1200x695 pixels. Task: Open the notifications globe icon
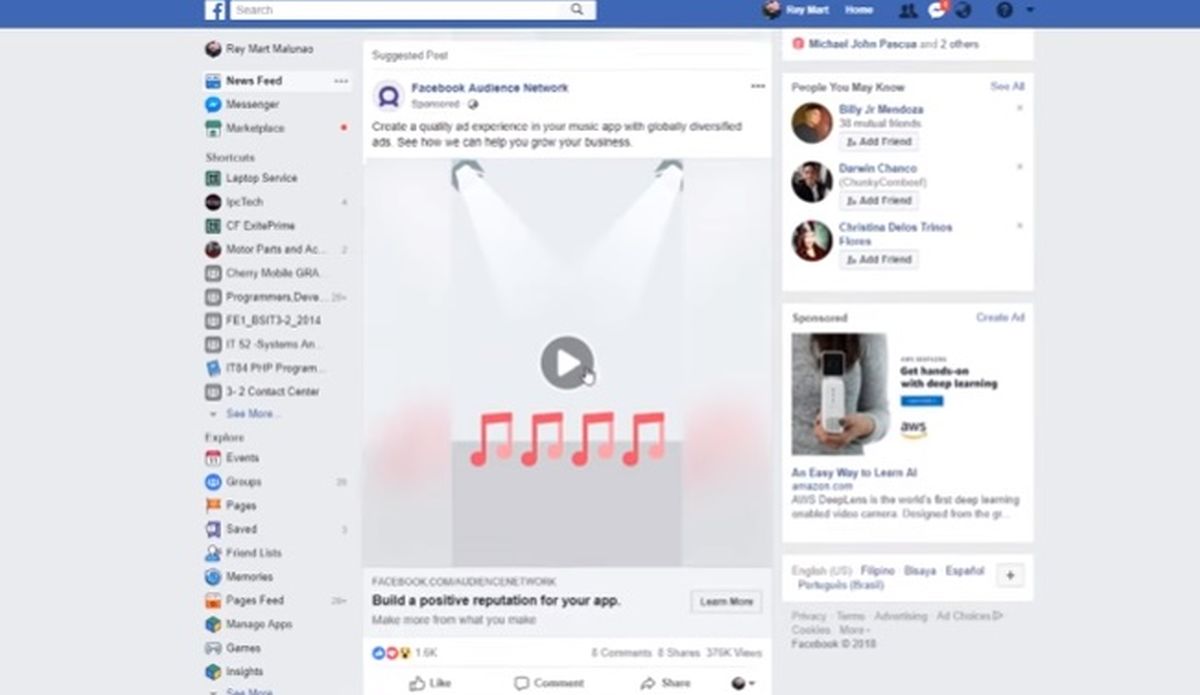963,10
